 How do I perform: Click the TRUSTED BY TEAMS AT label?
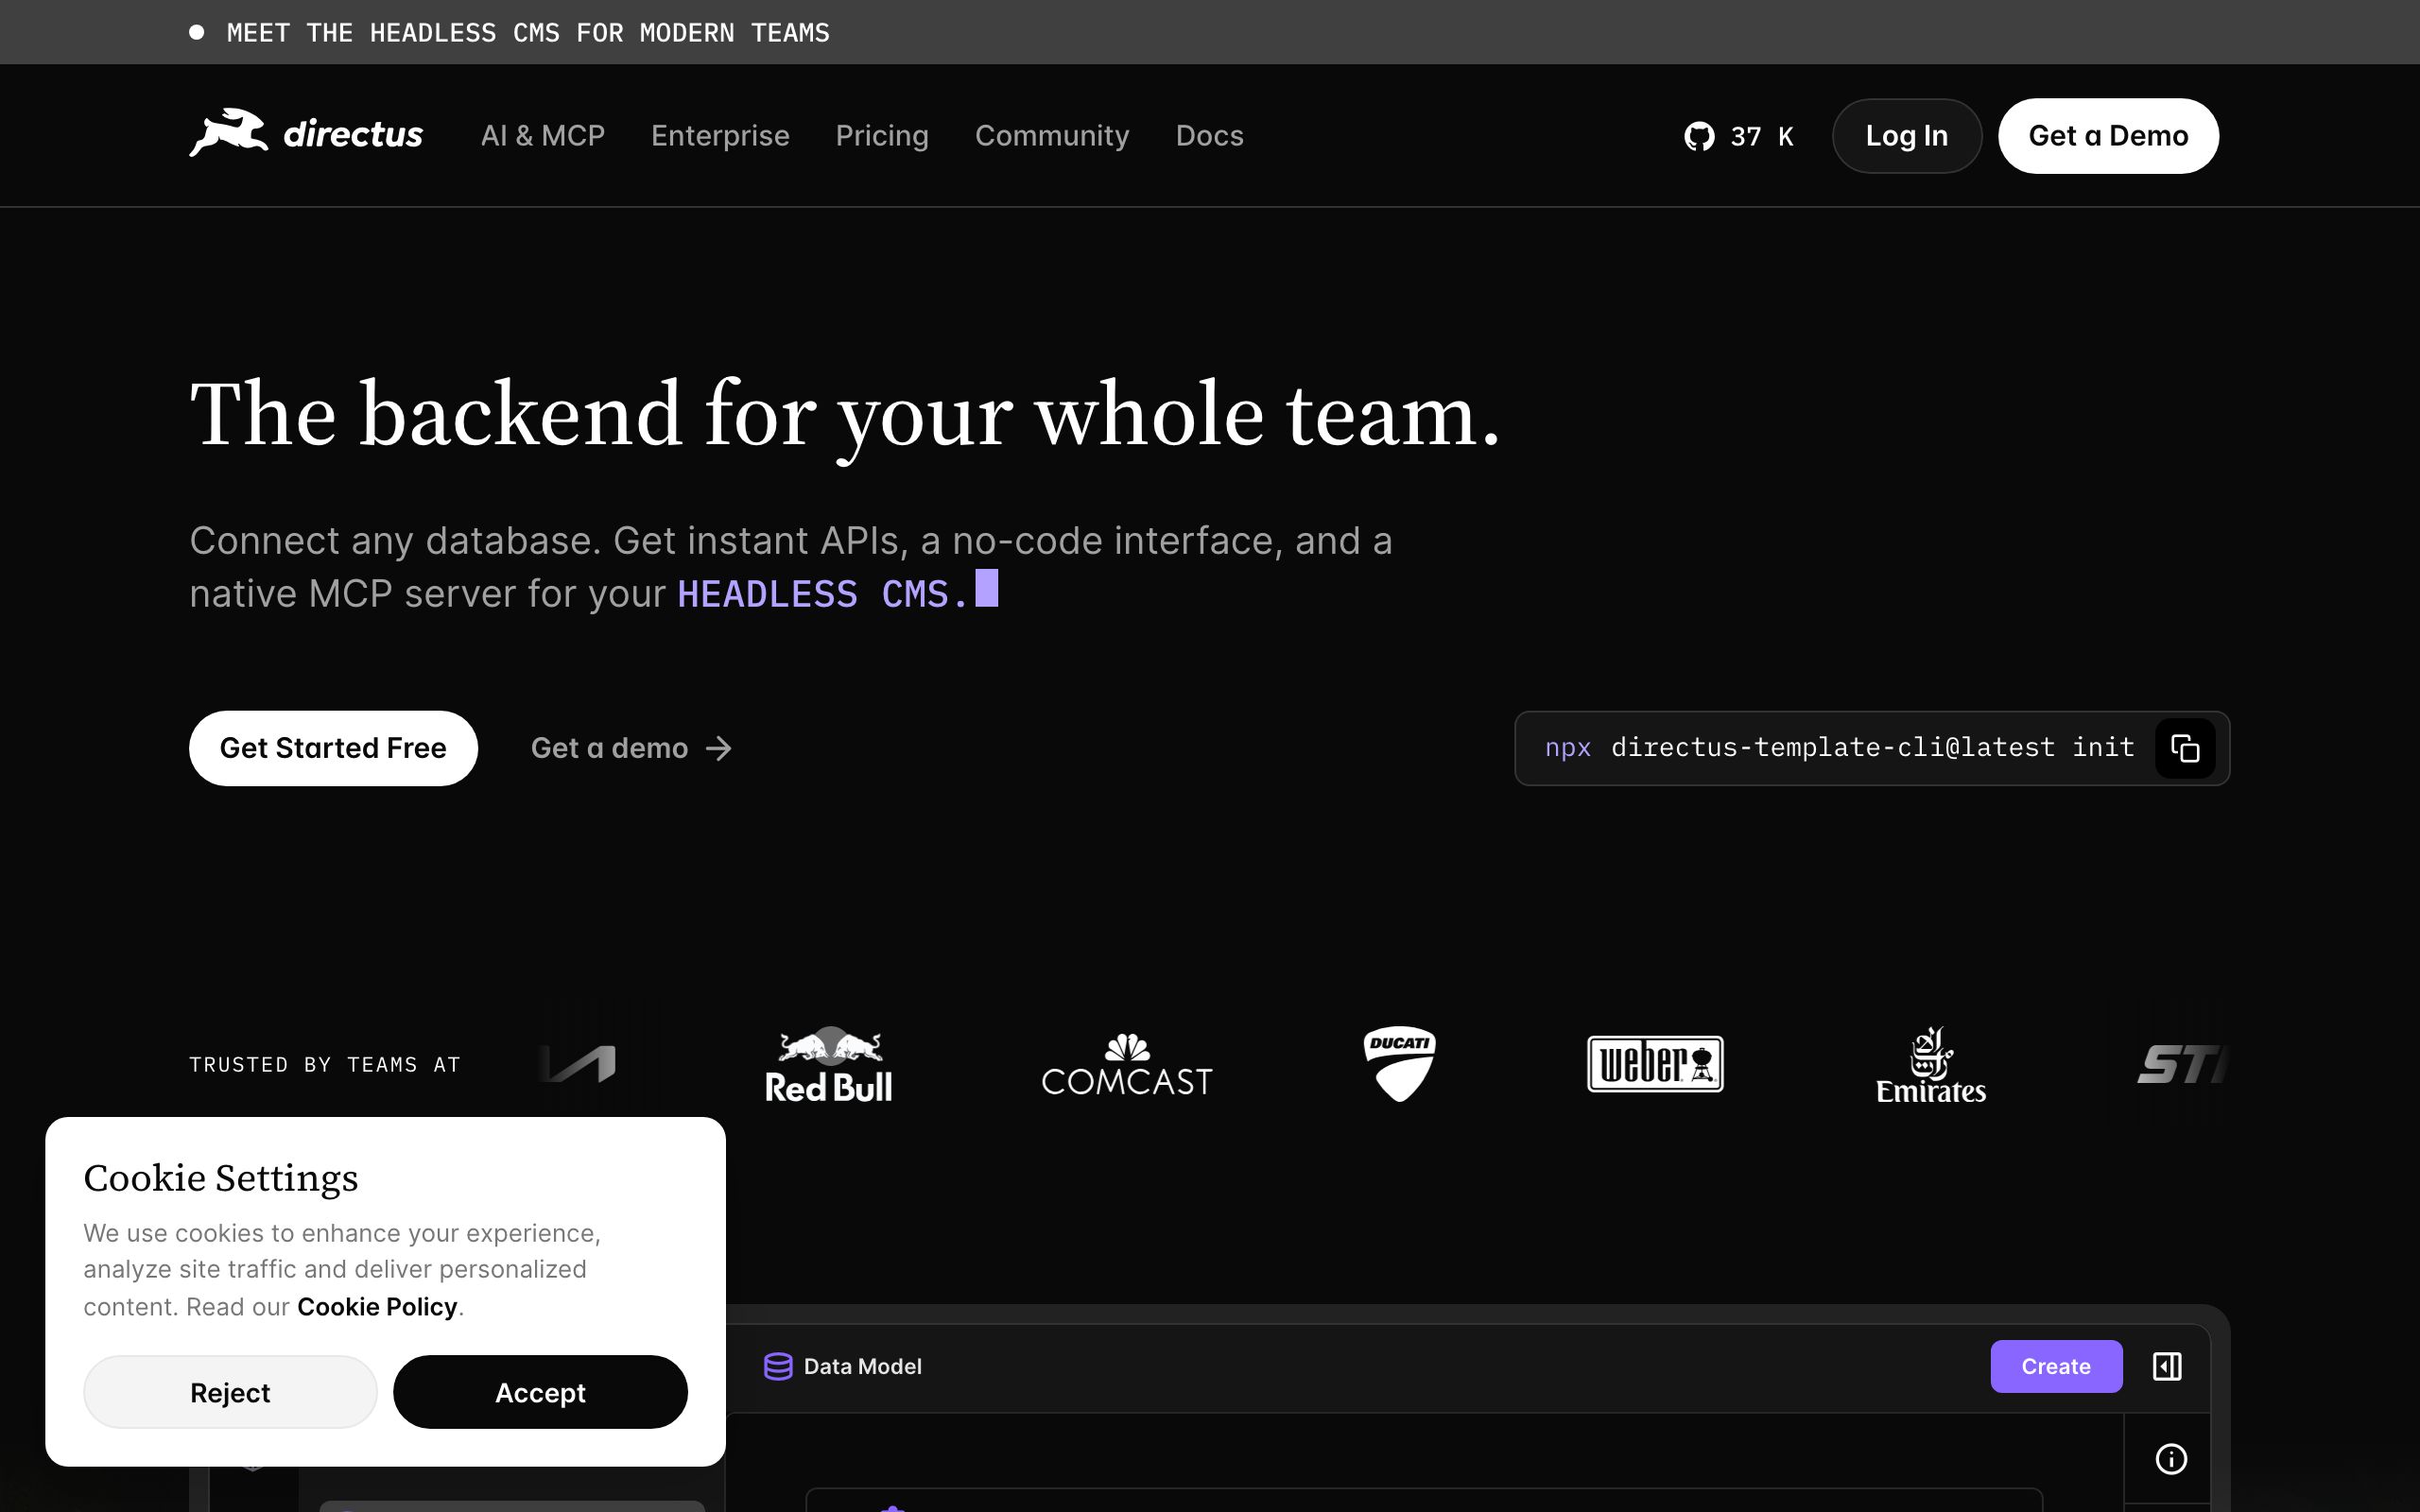(325, 1065)
